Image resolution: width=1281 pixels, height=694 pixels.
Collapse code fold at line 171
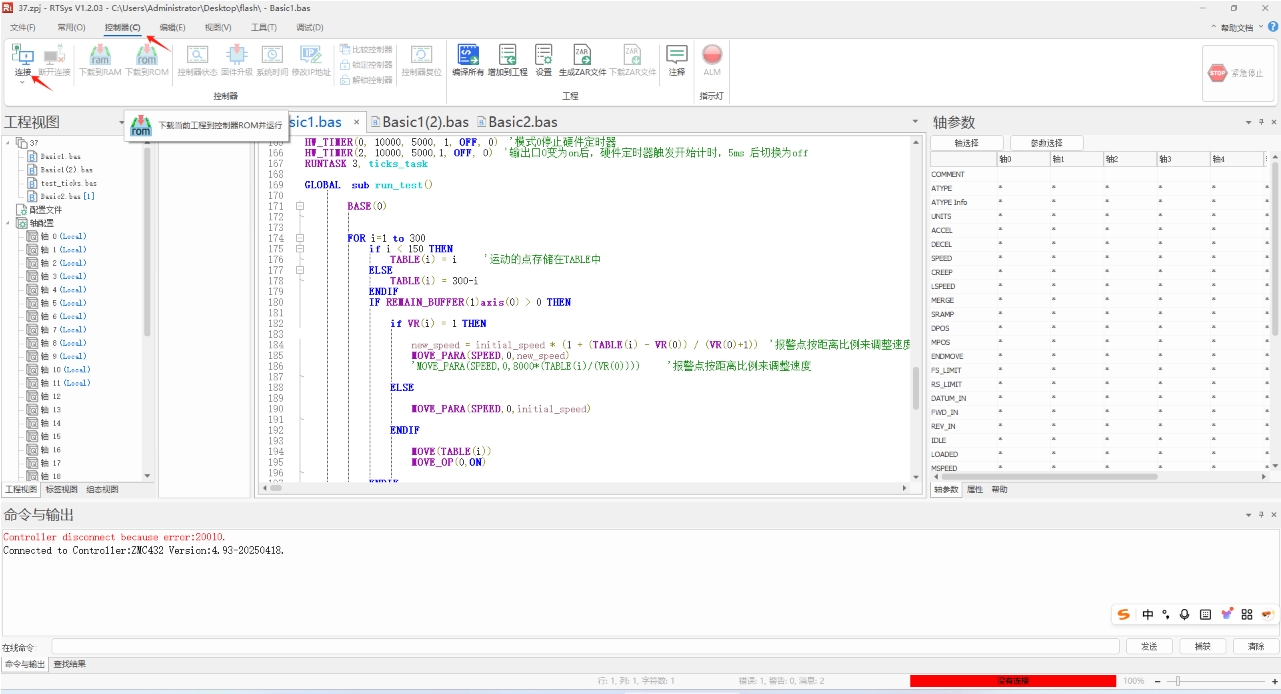pos(299,206)
